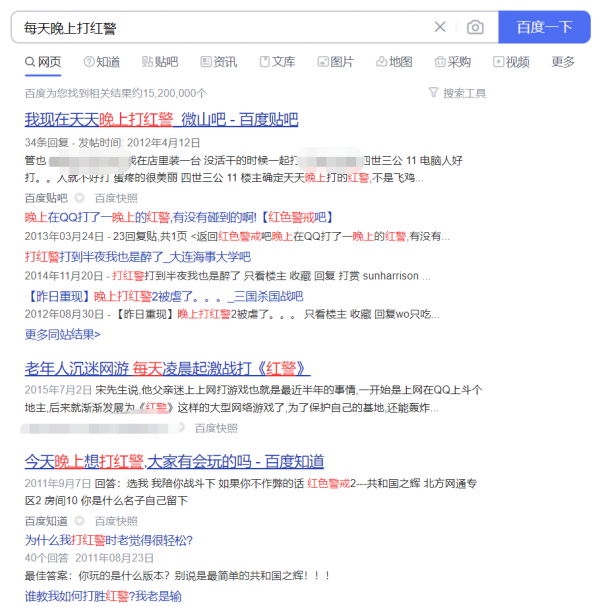Clear the search box with the X icon
Viewport: 600px width, 607px height.
tap(440, 27)
